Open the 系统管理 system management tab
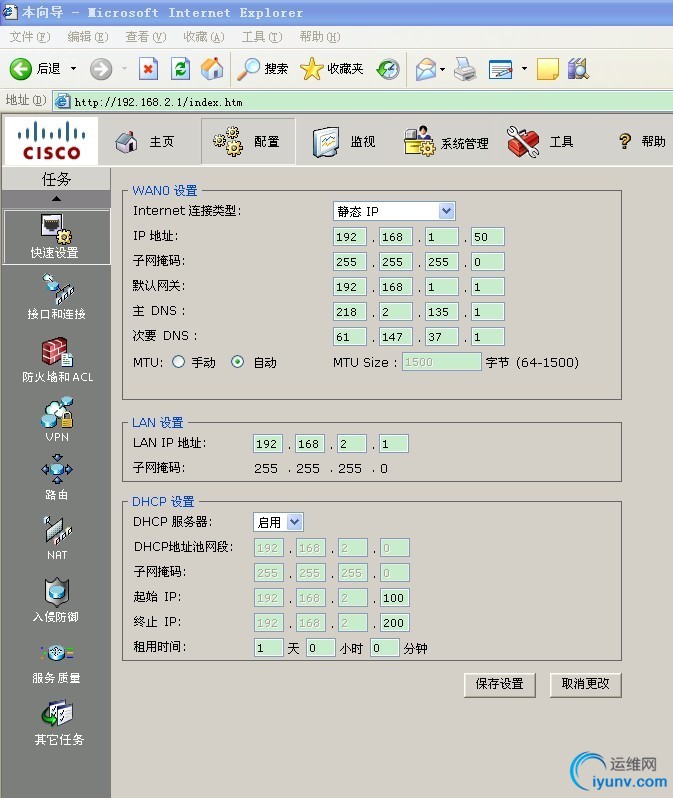The image size is (673, 798). click(x=446, y=142)
